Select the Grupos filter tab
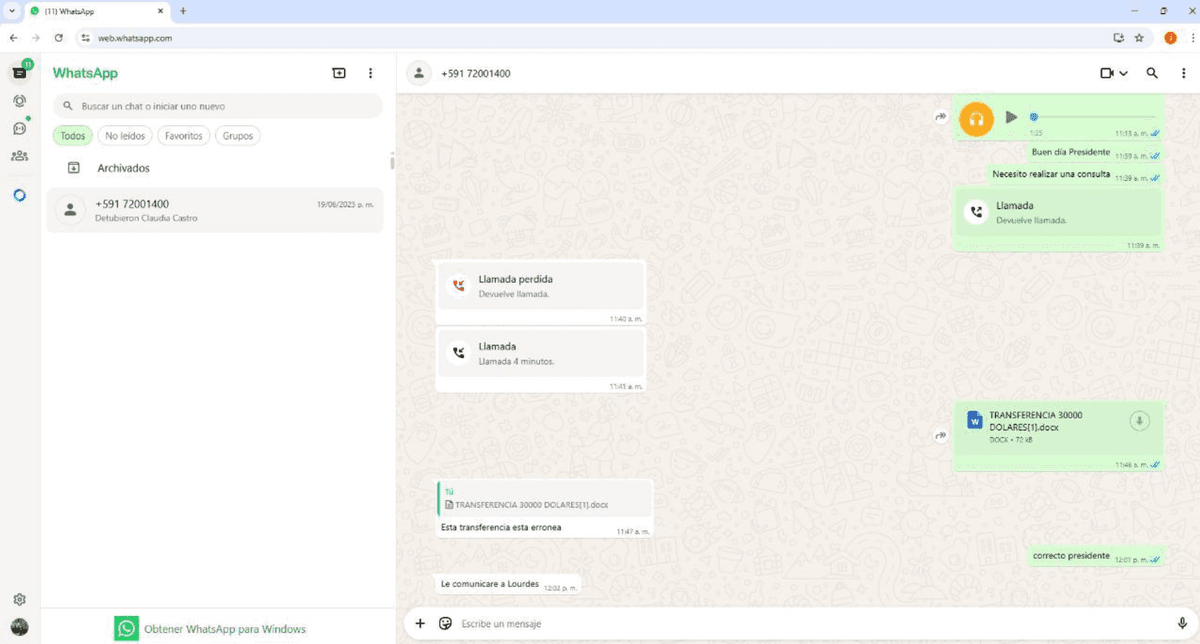Screen dimensions: 1200x644 point(238,136)
